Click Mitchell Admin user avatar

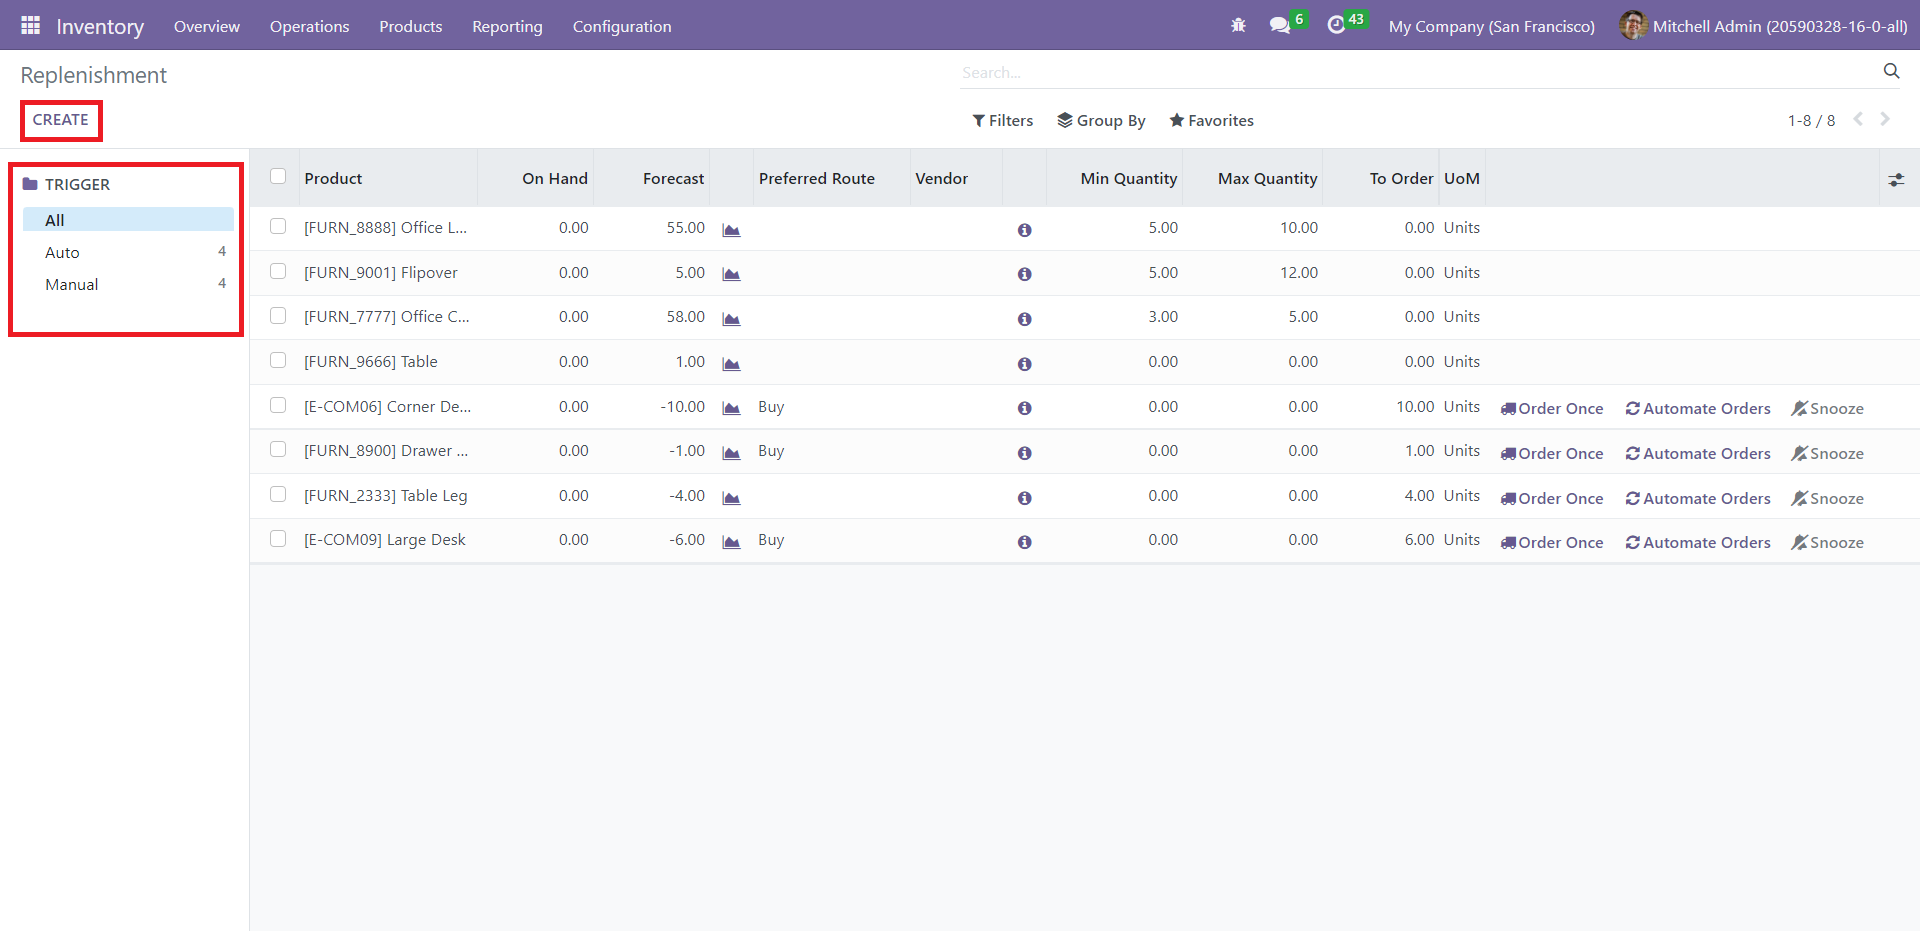pyautogui.click(x=1633, y=25)
